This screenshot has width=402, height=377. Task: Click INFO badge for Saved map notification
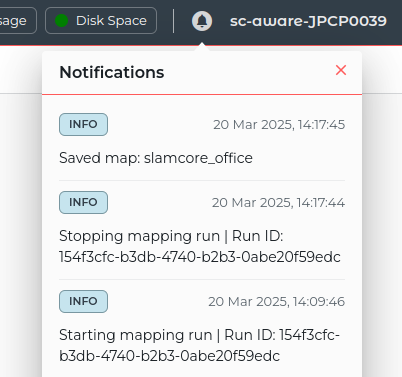coord(83,124)
